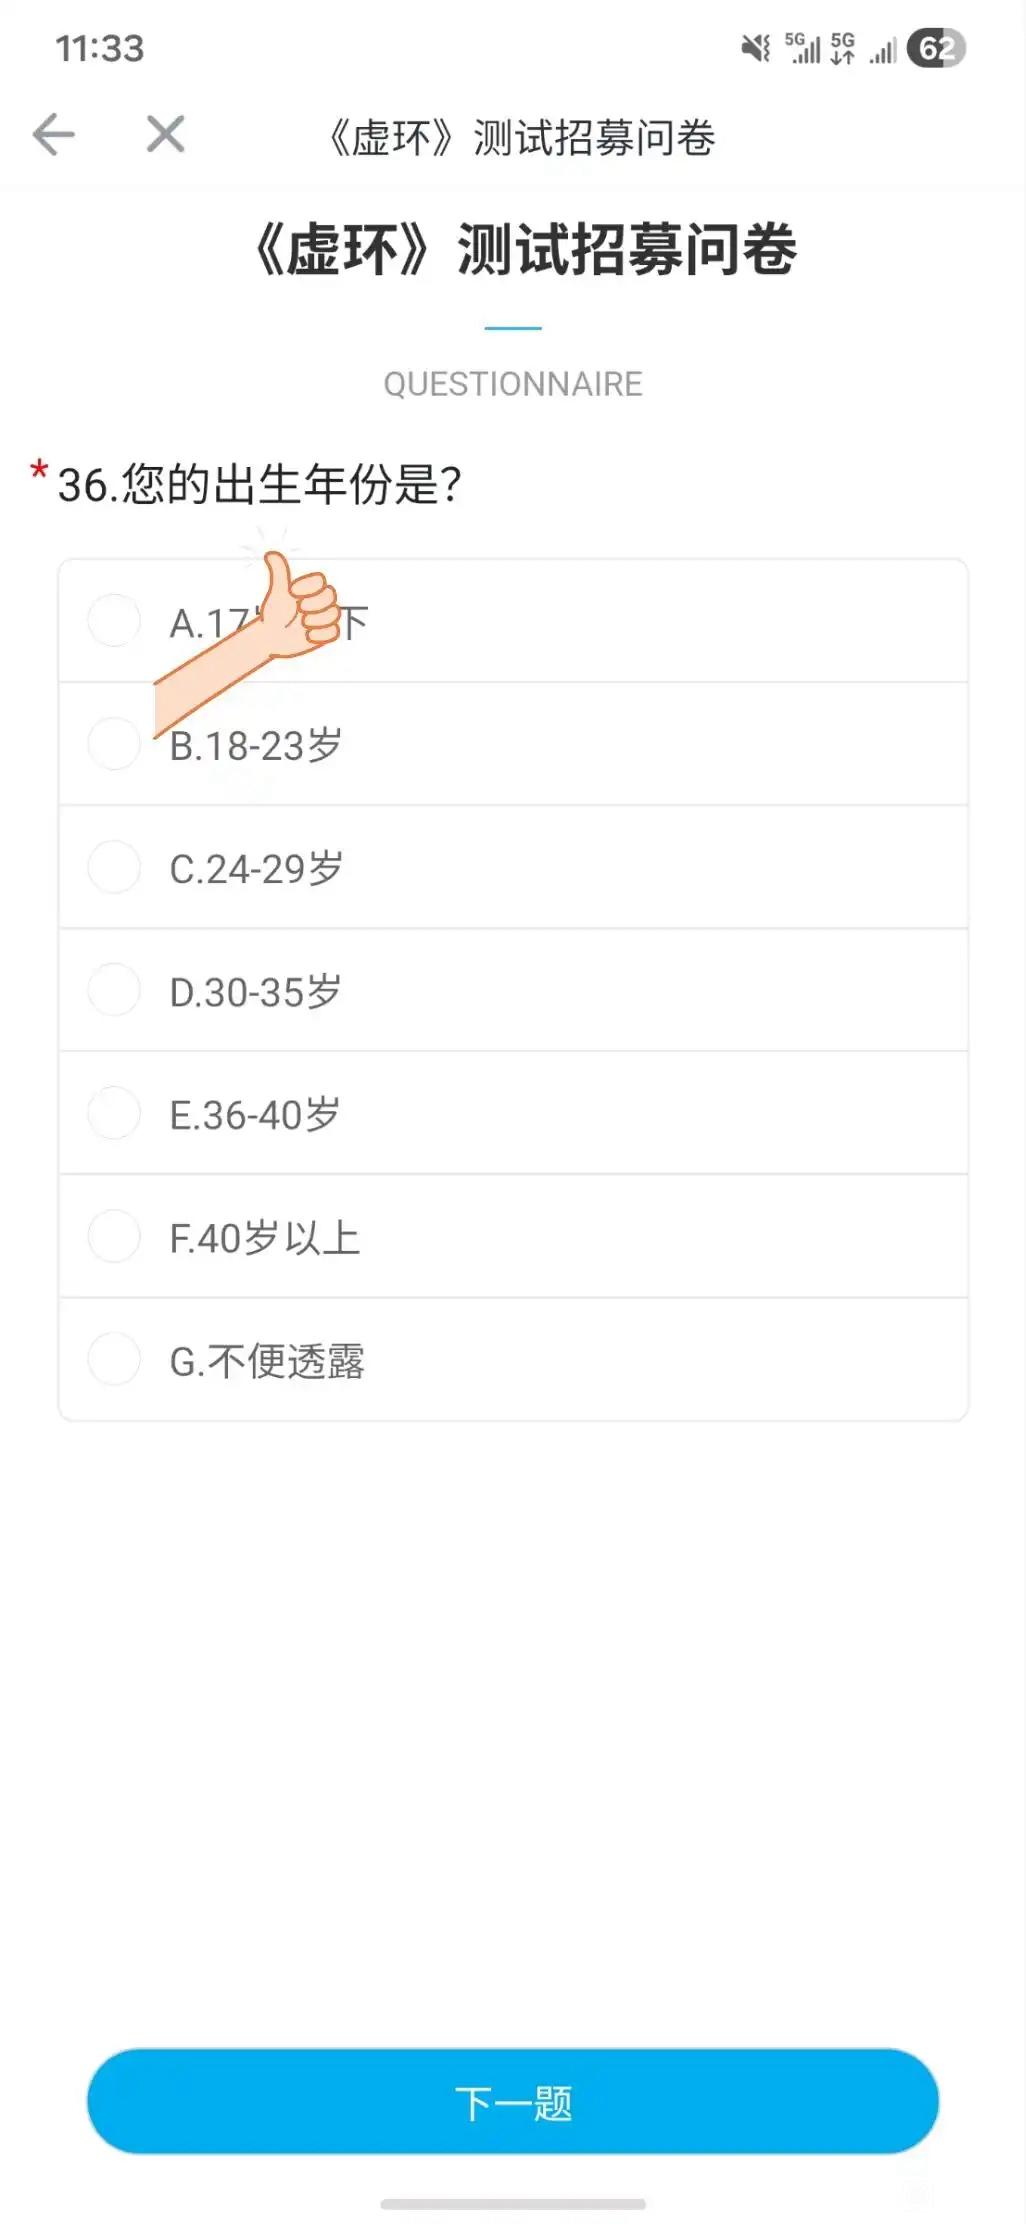Tap the 11:33 status bar clock

[100, 48]
